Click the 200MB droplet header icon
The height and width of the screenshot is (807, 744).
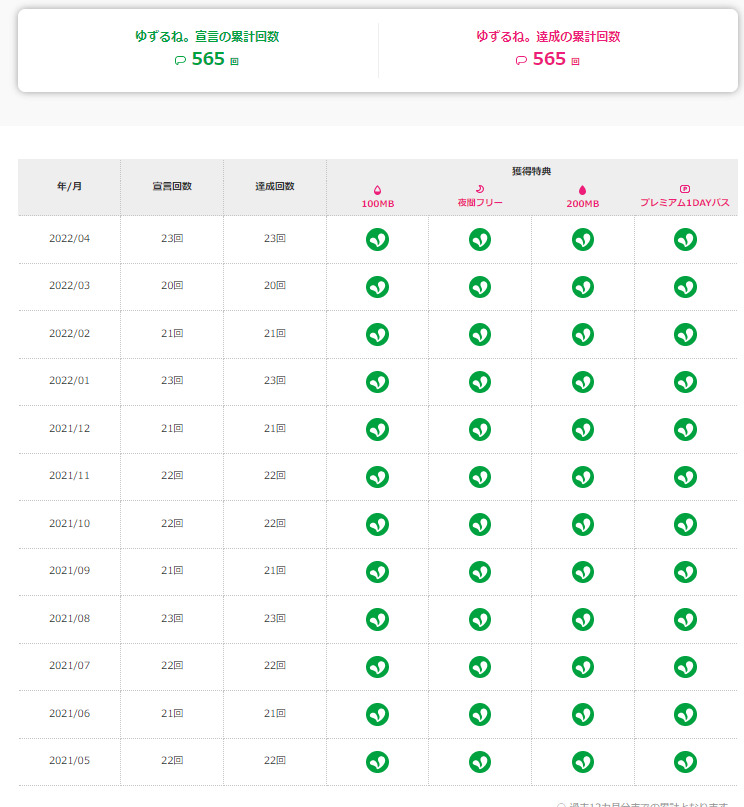(582, 189)
